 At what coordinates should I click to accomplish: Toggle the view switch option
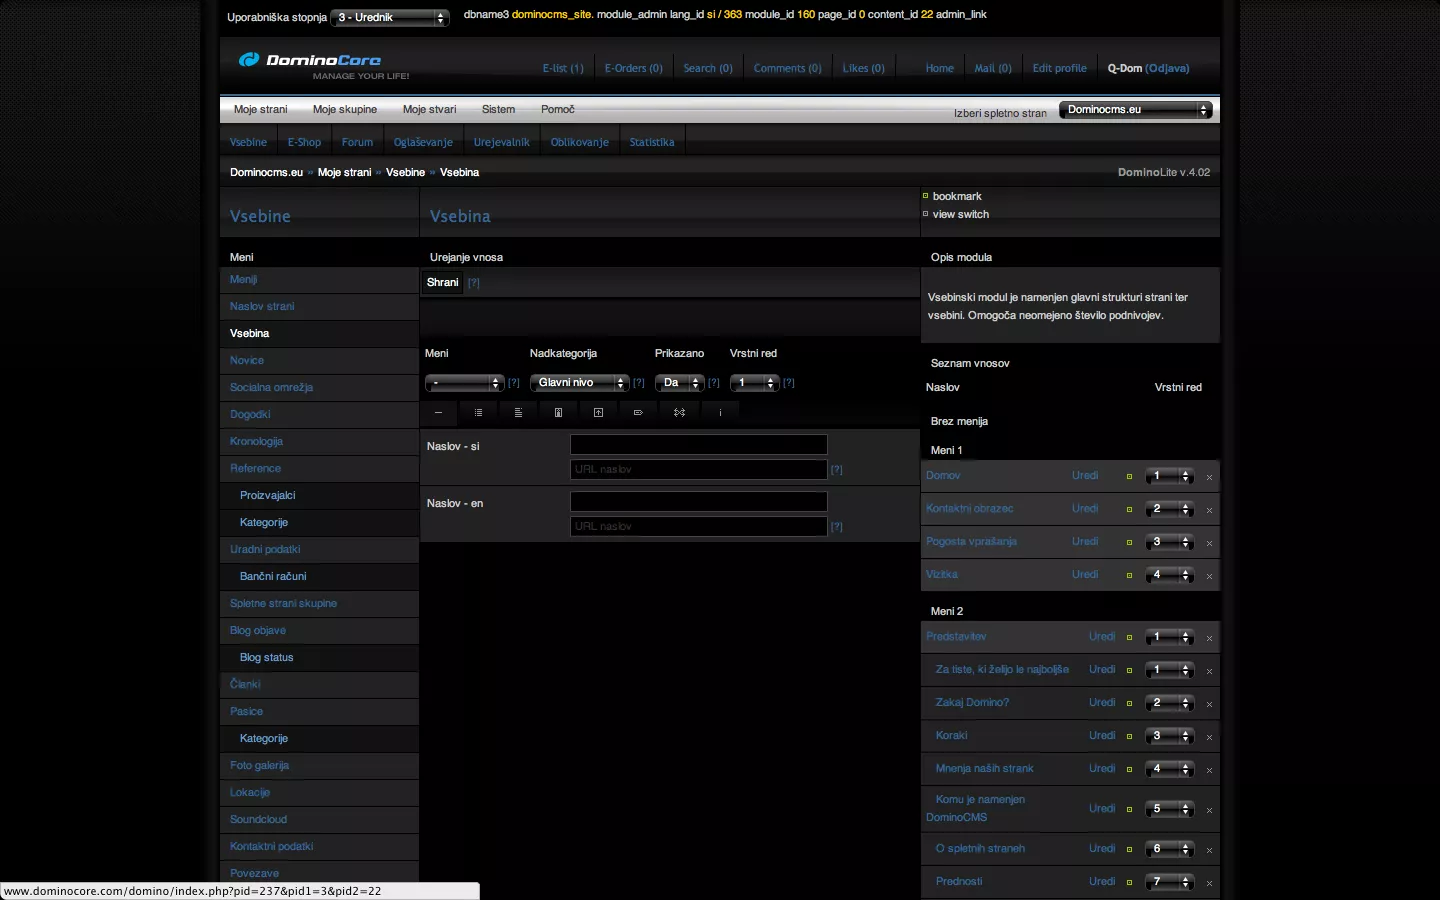[960, 215]
